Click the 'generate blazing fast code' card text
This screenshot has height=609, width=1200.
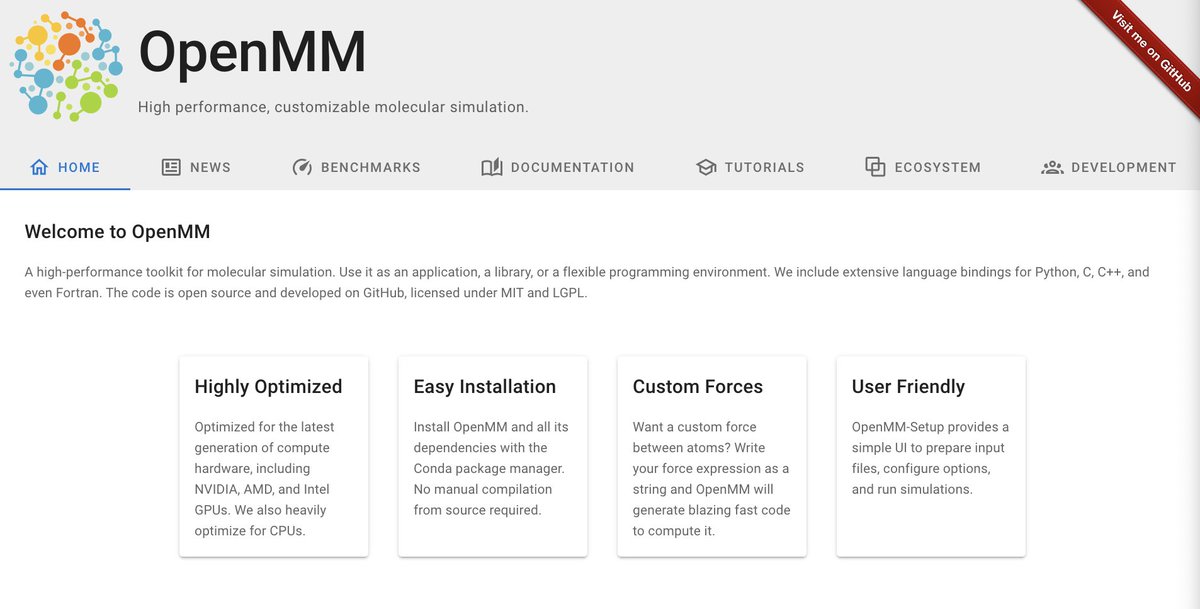(x=711, y=510)
